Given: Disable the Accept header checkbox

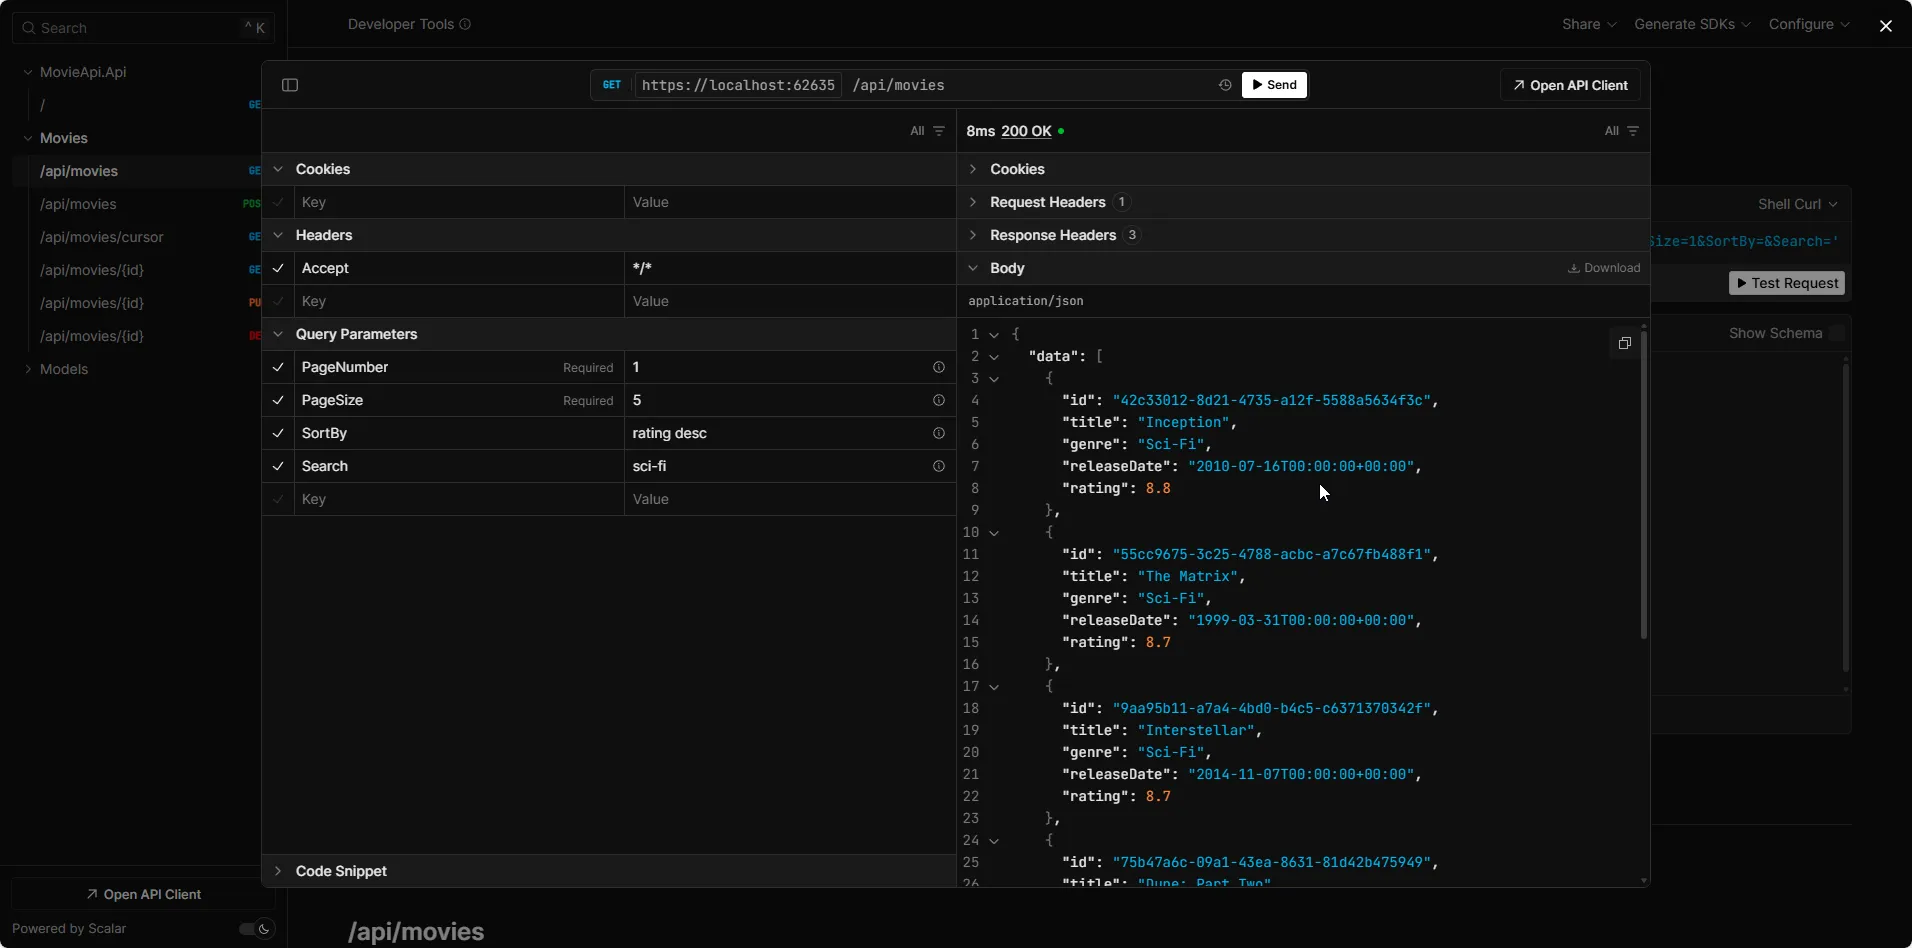Looking at the screenshot, I should pyautogui.click(x=278, y=268).
